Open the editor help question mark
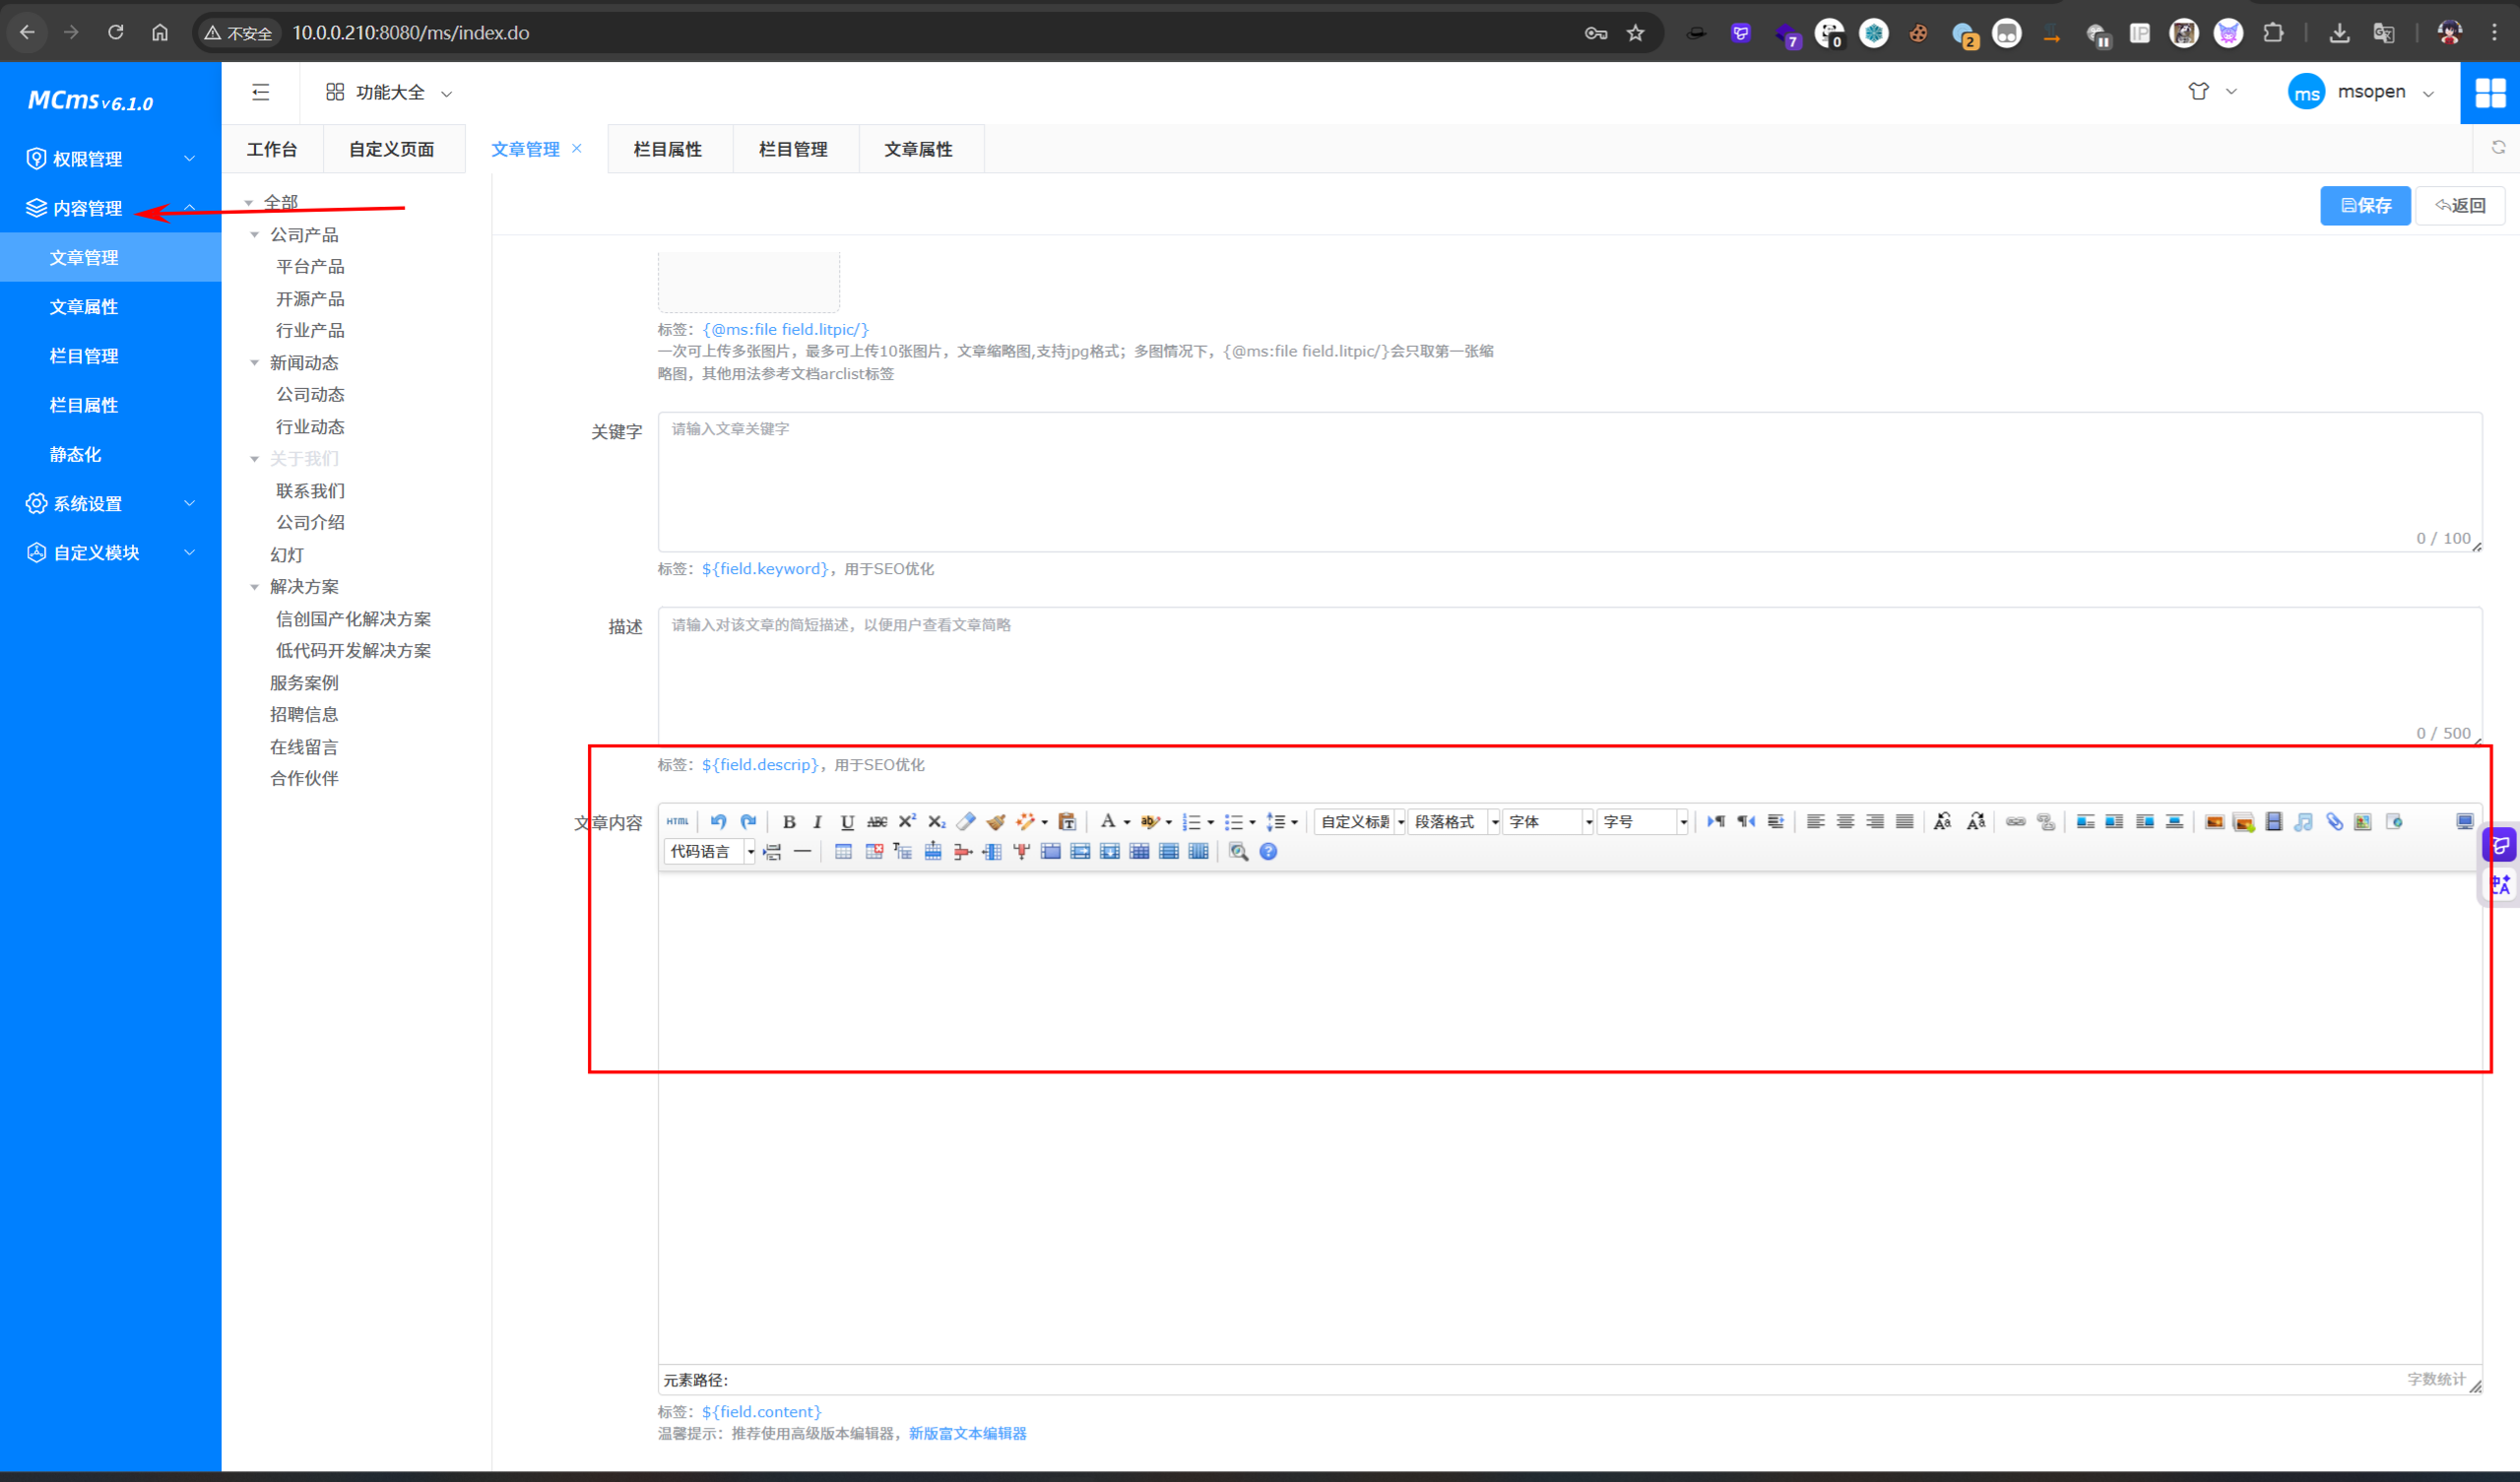 (1268, 851)
